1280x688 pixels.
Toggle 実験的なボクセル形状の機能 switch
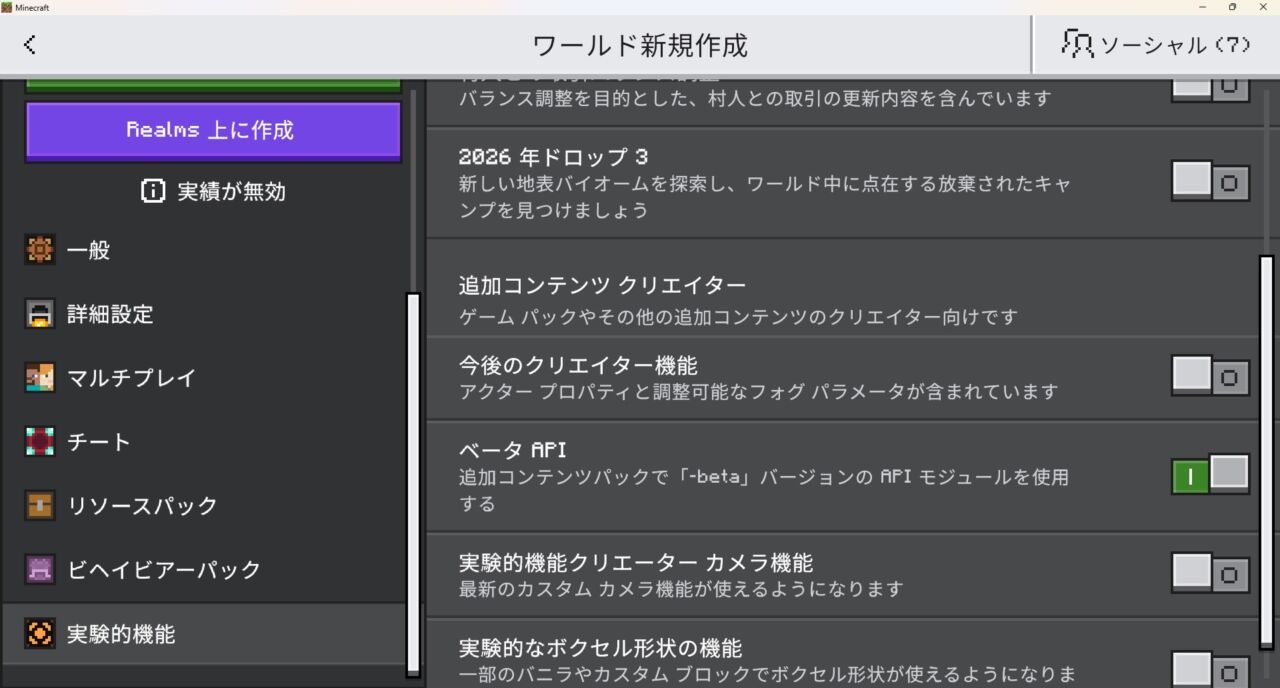click(x=1211, y=669)
